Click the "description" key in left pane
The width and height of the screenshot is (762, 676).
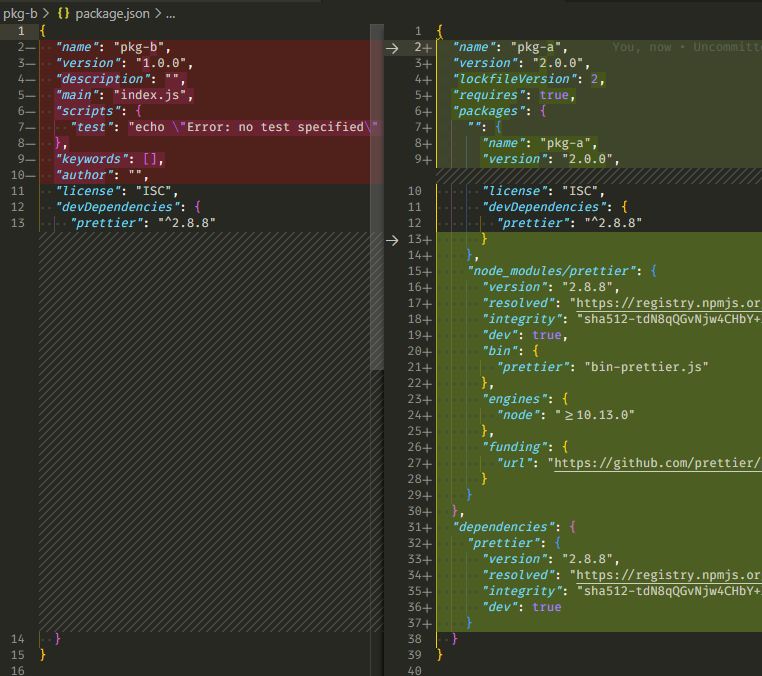pos(103,79)
